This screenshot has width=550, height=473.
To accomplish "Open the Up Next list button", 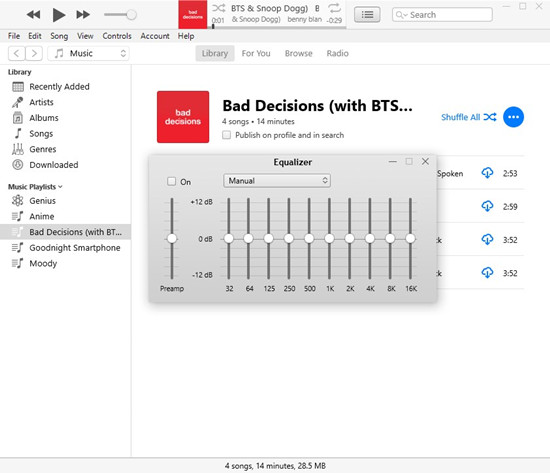I will 367,15.
